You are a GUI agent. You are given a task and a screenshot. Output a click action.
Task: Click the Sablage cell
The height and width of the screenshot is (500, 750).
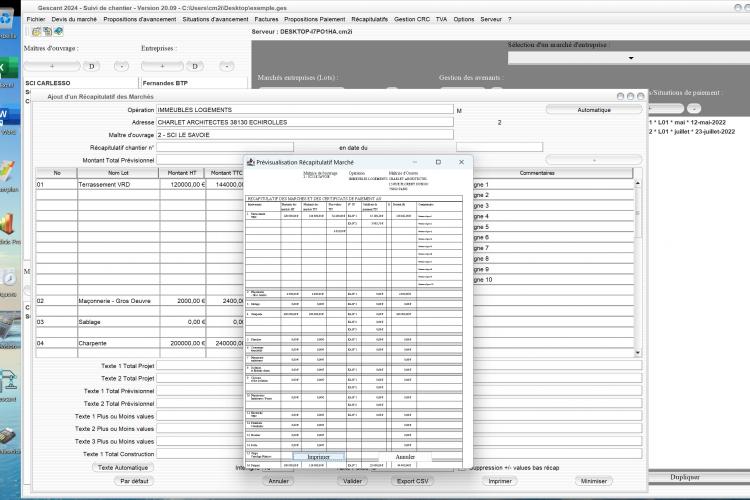118,322
